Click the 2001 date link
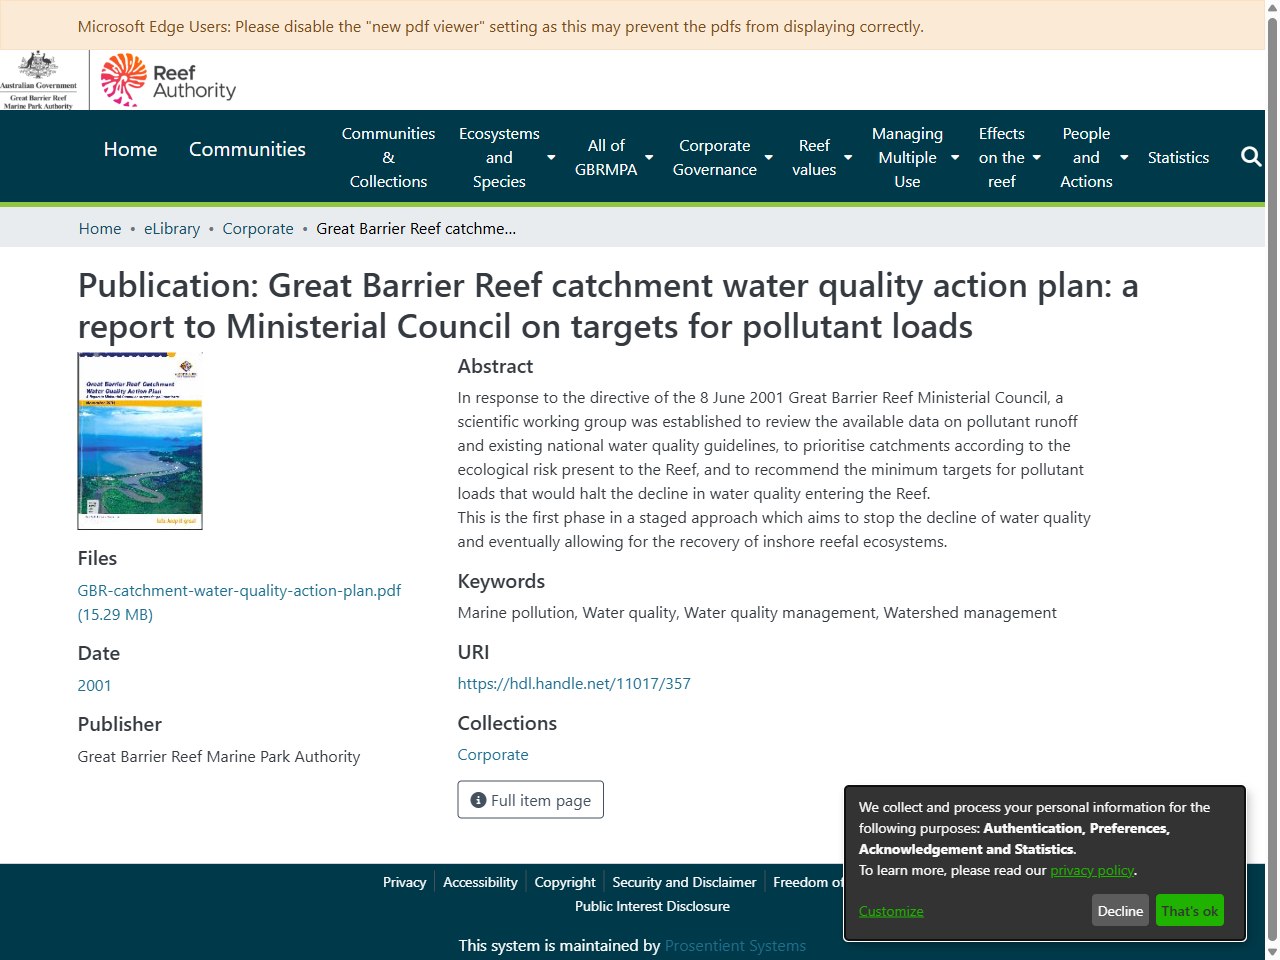 (94, 686)
